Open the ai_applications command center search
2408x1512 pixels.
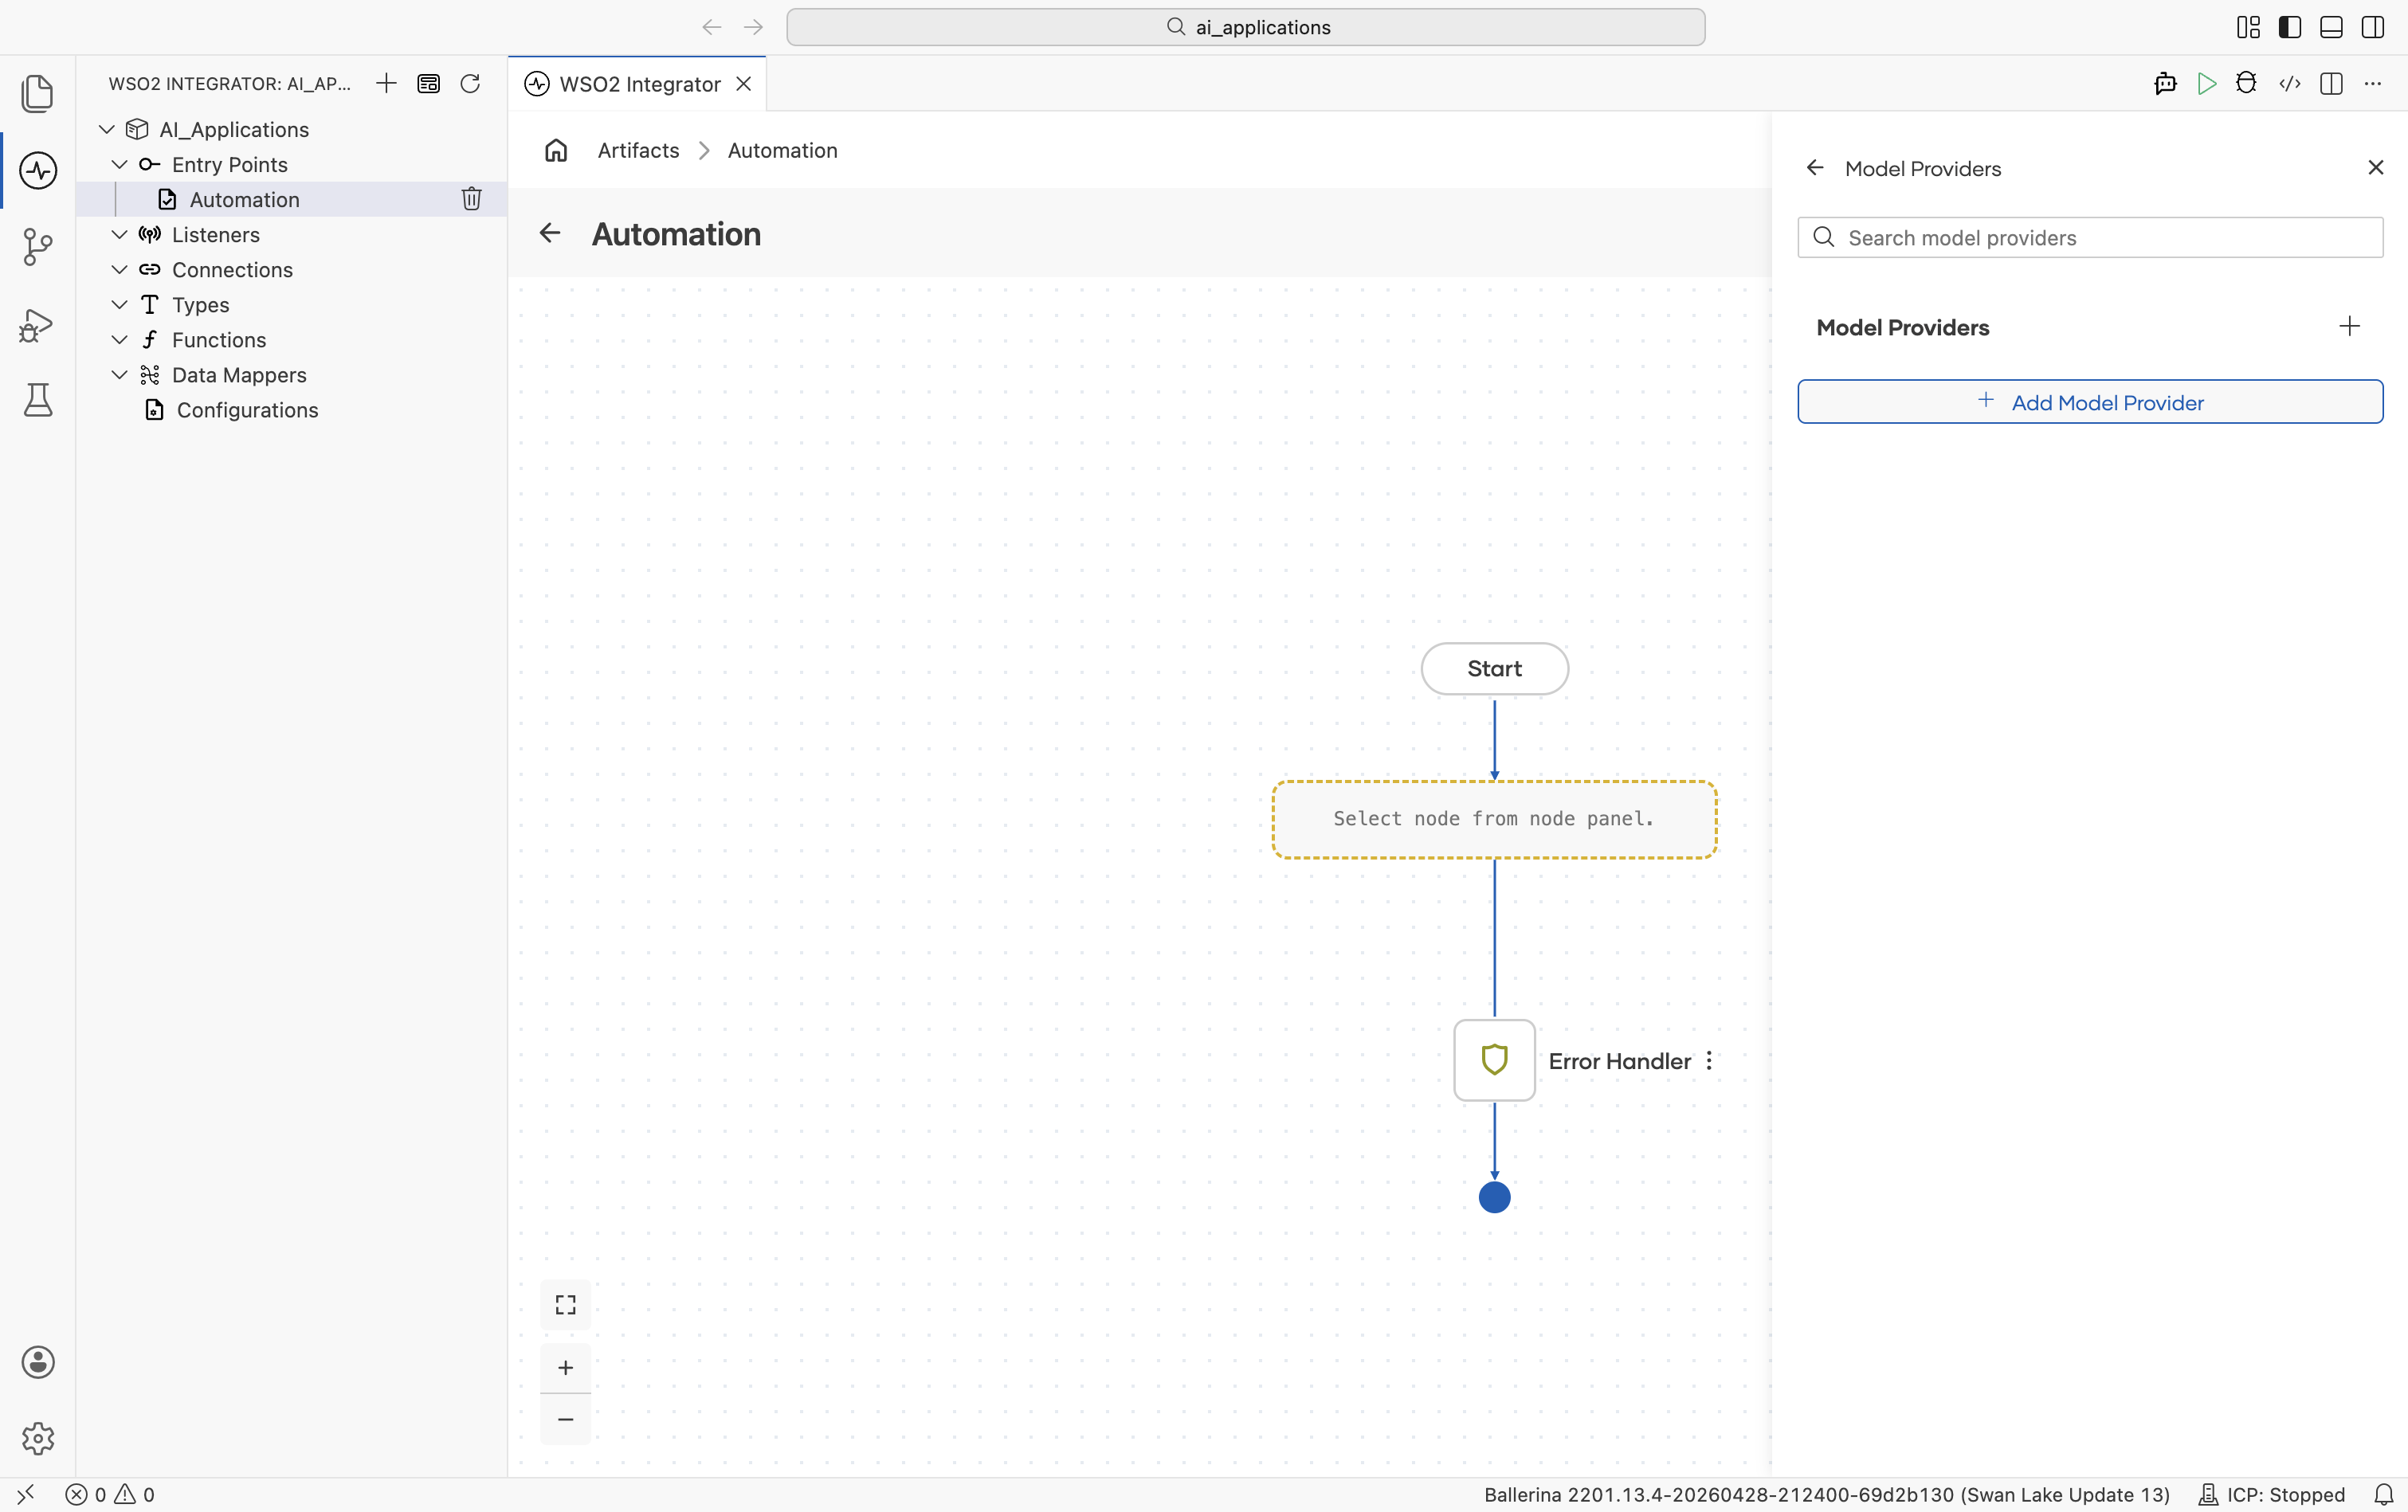(x=1245, y=27)
